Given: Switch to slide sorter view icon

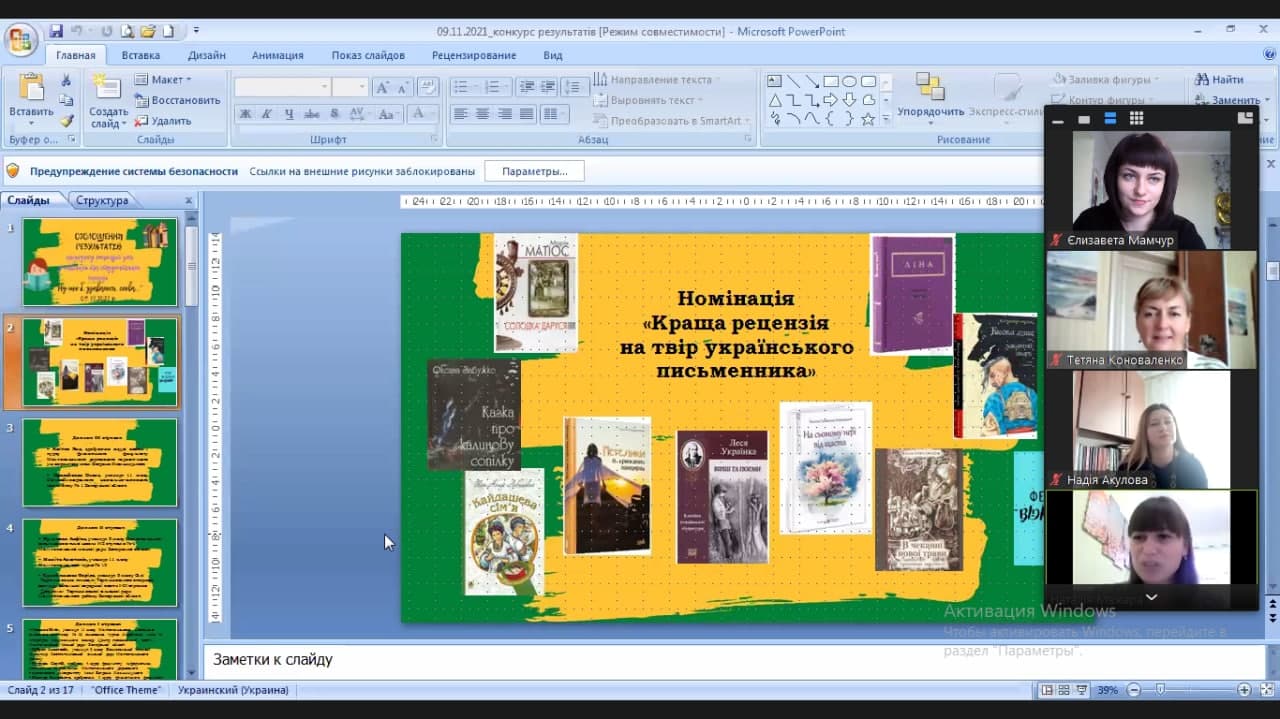Looking at the screenshot, I should (x=1065, y=690).
